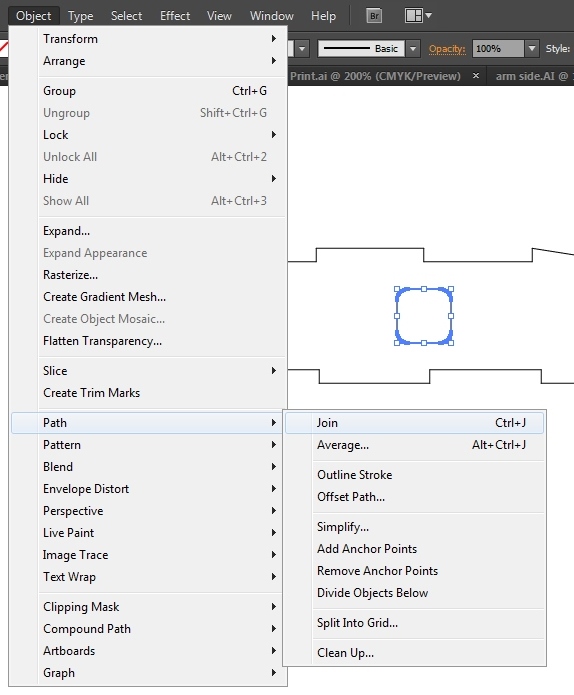Viewport: 574px width, 695px height.
Task: Choose Clean Up... in Path submenu
Action: 414,653
